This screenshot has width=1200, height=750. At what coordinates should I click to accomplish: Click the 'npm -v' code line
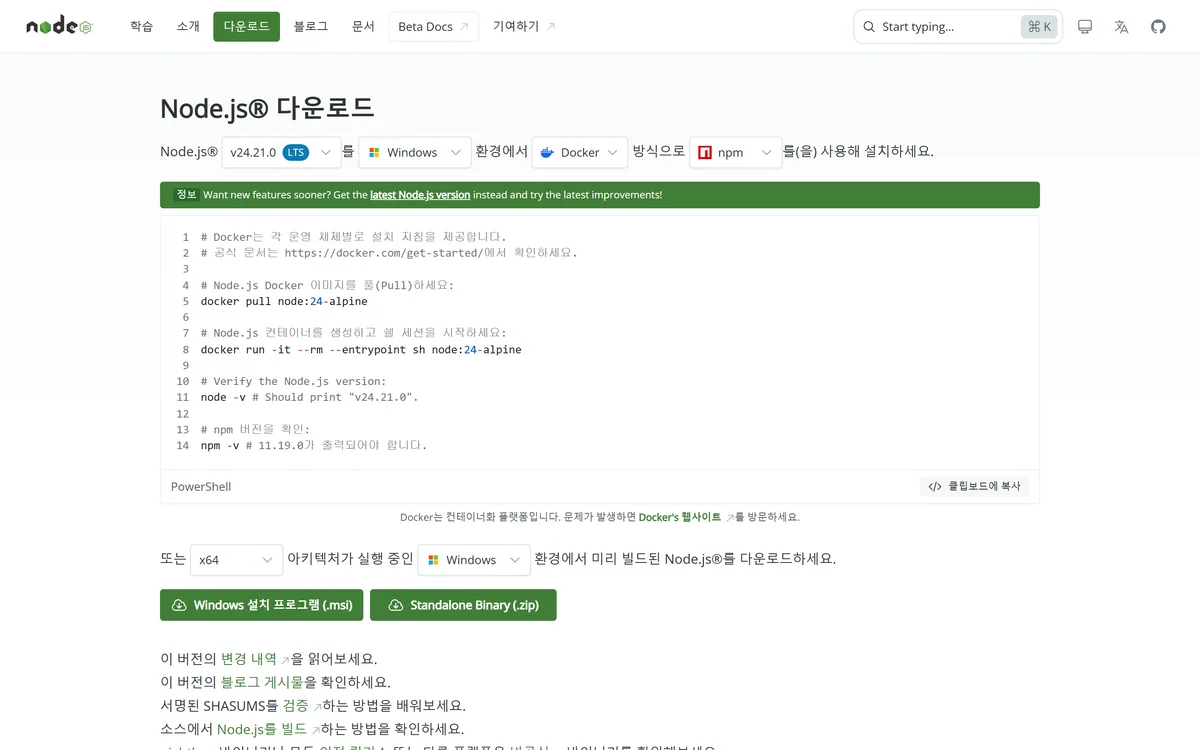coord(313,445)
